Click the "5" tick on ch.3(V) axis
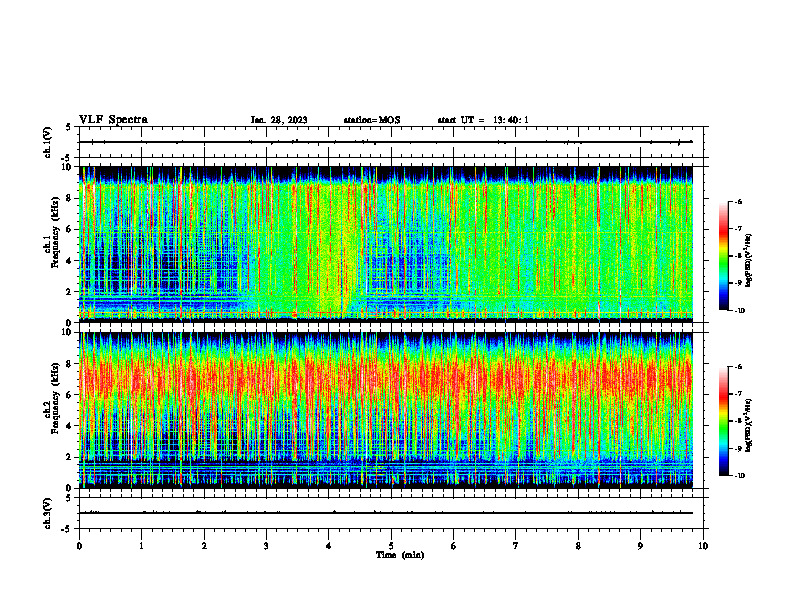 [x=68, y=498]
